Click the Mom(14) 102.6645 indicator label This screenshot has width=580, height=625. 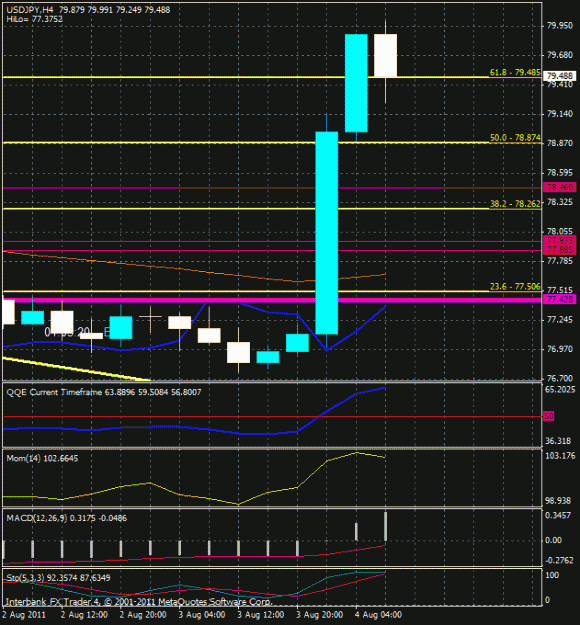click(x=42, y=458)
